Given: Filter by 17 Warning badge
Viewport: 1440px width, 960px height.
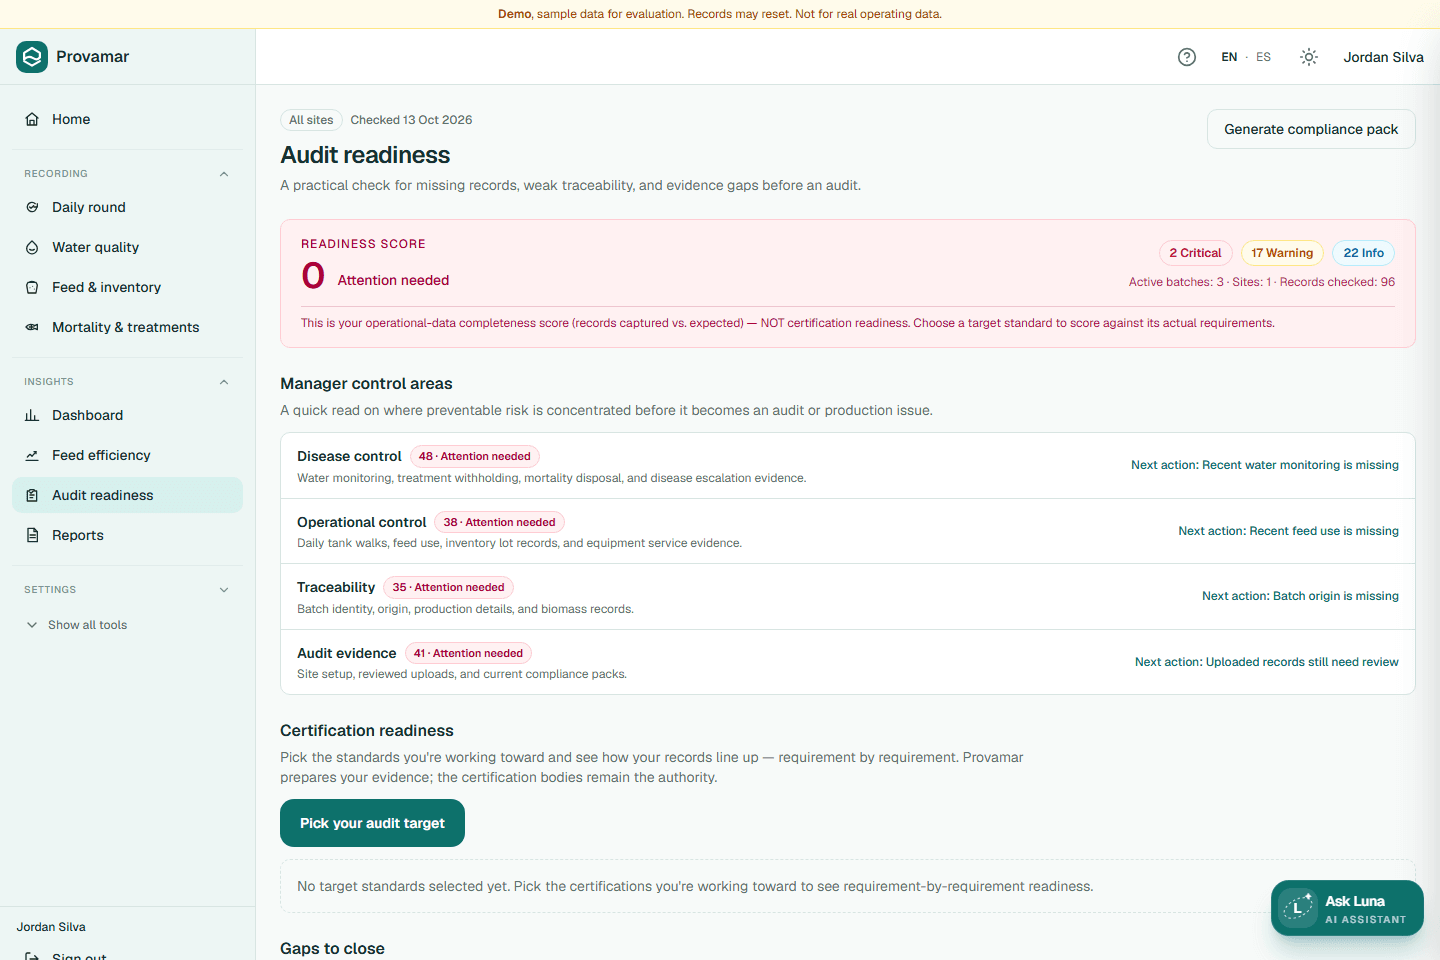Looking at the screenshot, I should 1282,253.
